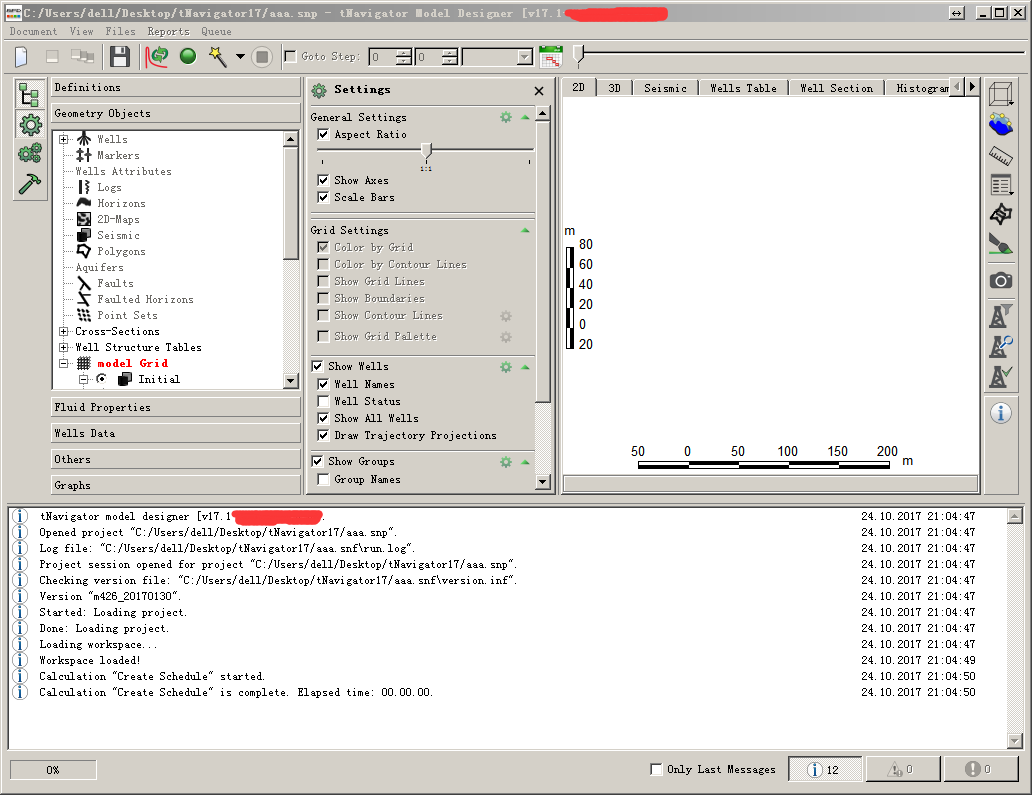1032x795 pixels.
Task: Click the magic wand tool icon
Action: pos(218,57)
